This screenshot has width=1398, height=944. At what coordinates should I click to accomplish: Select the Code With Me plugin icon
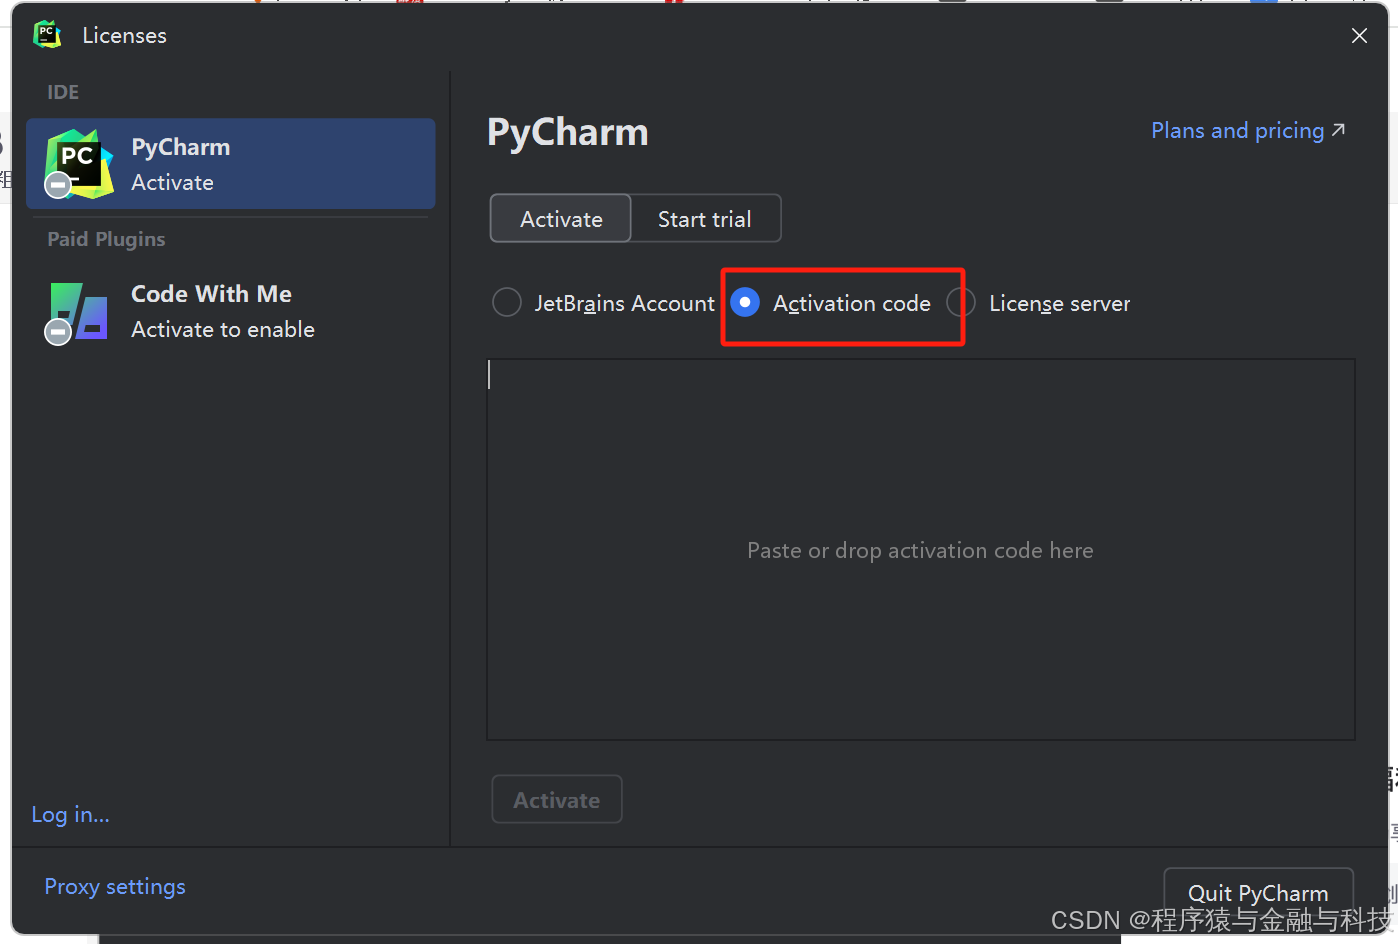(77, 312)
